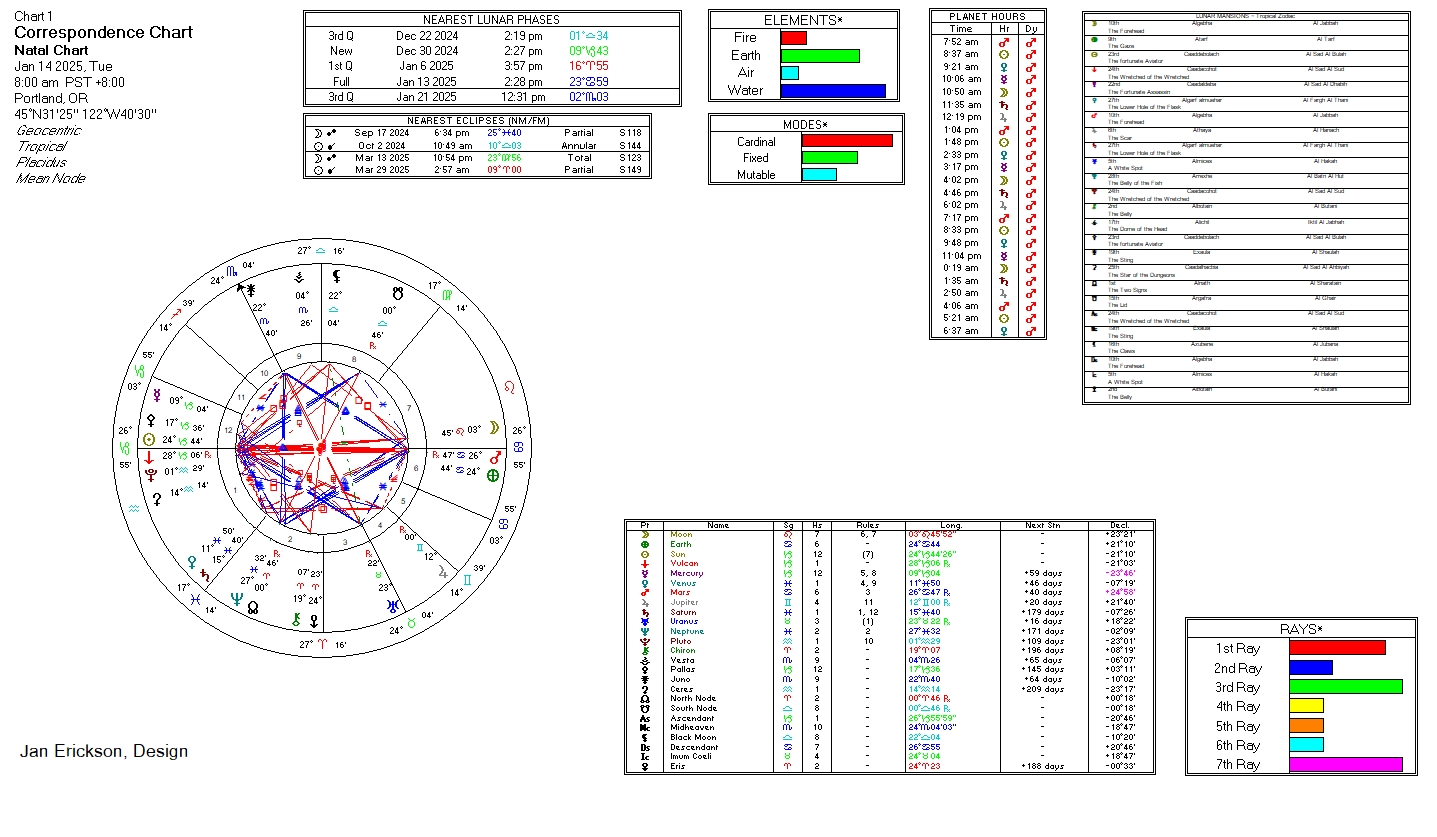Click the teal Neptune trident glyph in the wheel
1437x837 pixels.
237,600
